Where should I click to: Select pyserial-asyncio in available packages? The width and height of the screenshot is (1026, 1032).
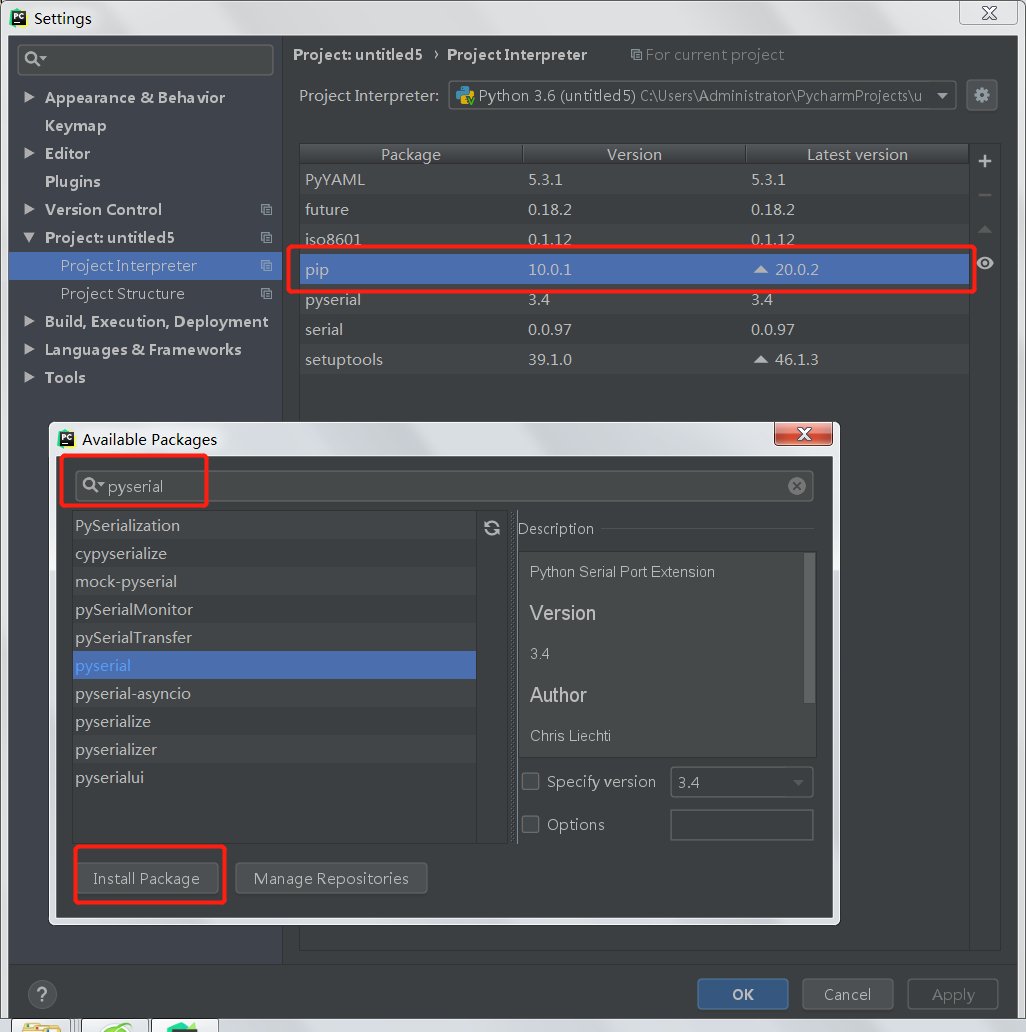tap(274, 694)
